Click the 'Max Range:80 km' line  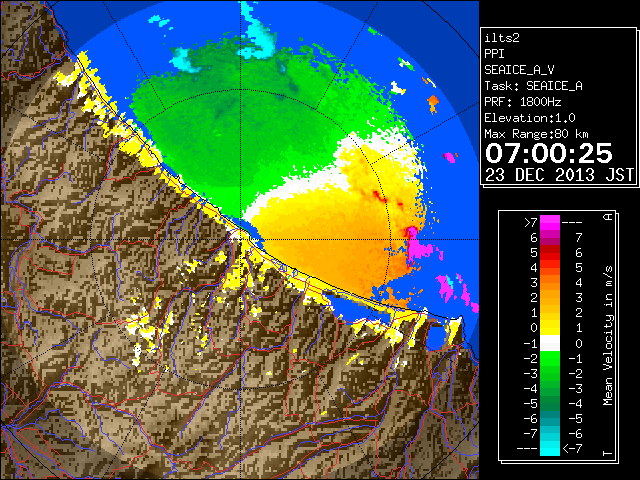click(537, 134)
